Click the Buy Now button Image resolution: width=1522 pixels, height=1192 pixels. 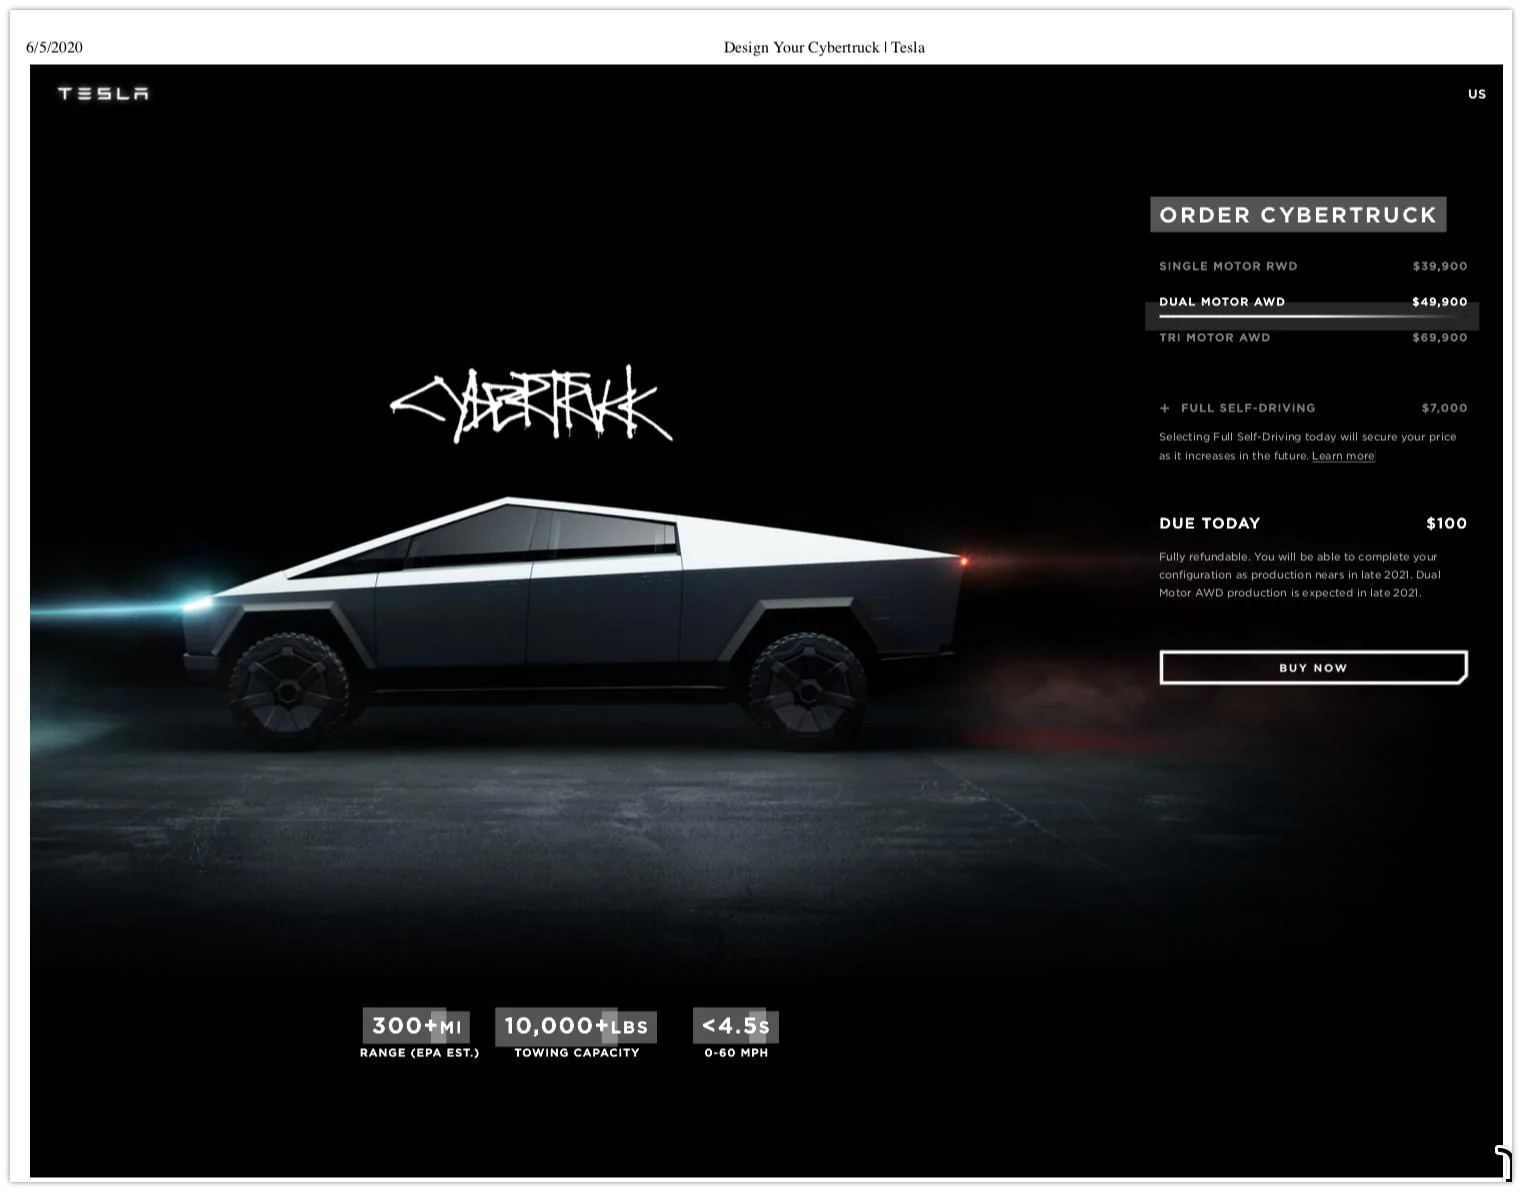(x=1313, y=668)
